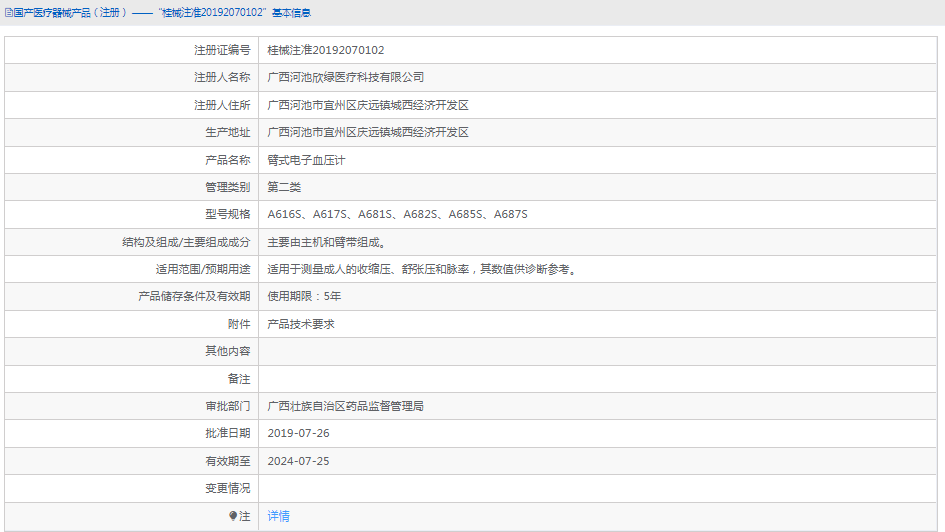Click the 注册人住所 label
The width and height of the screenshot is (945, 532).
point(222,105)
